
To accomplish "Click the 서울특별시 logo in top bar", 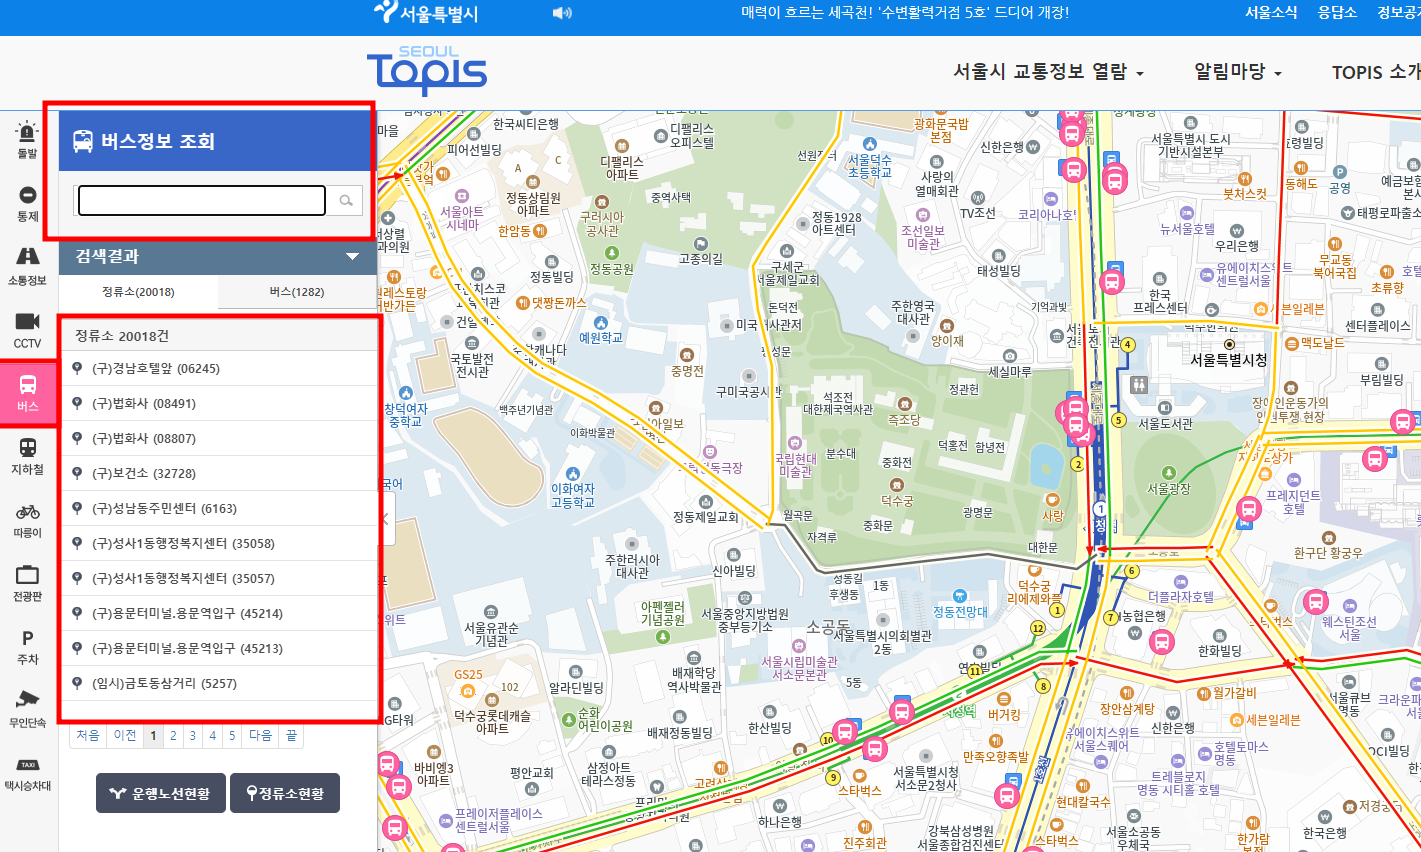I will [426, 13].
